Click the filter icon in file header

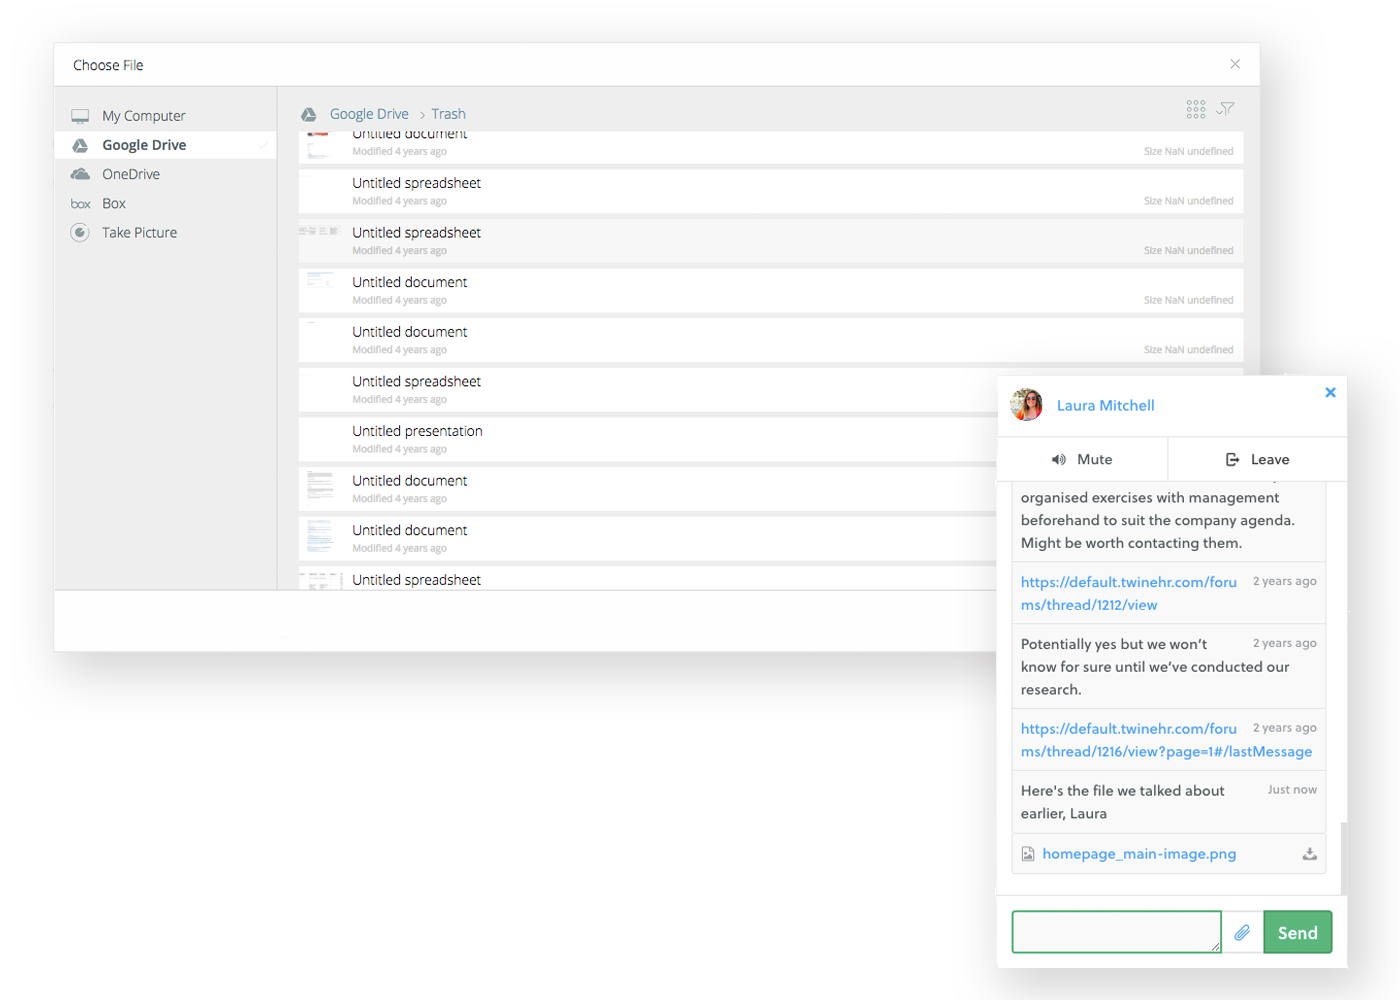1226,109
